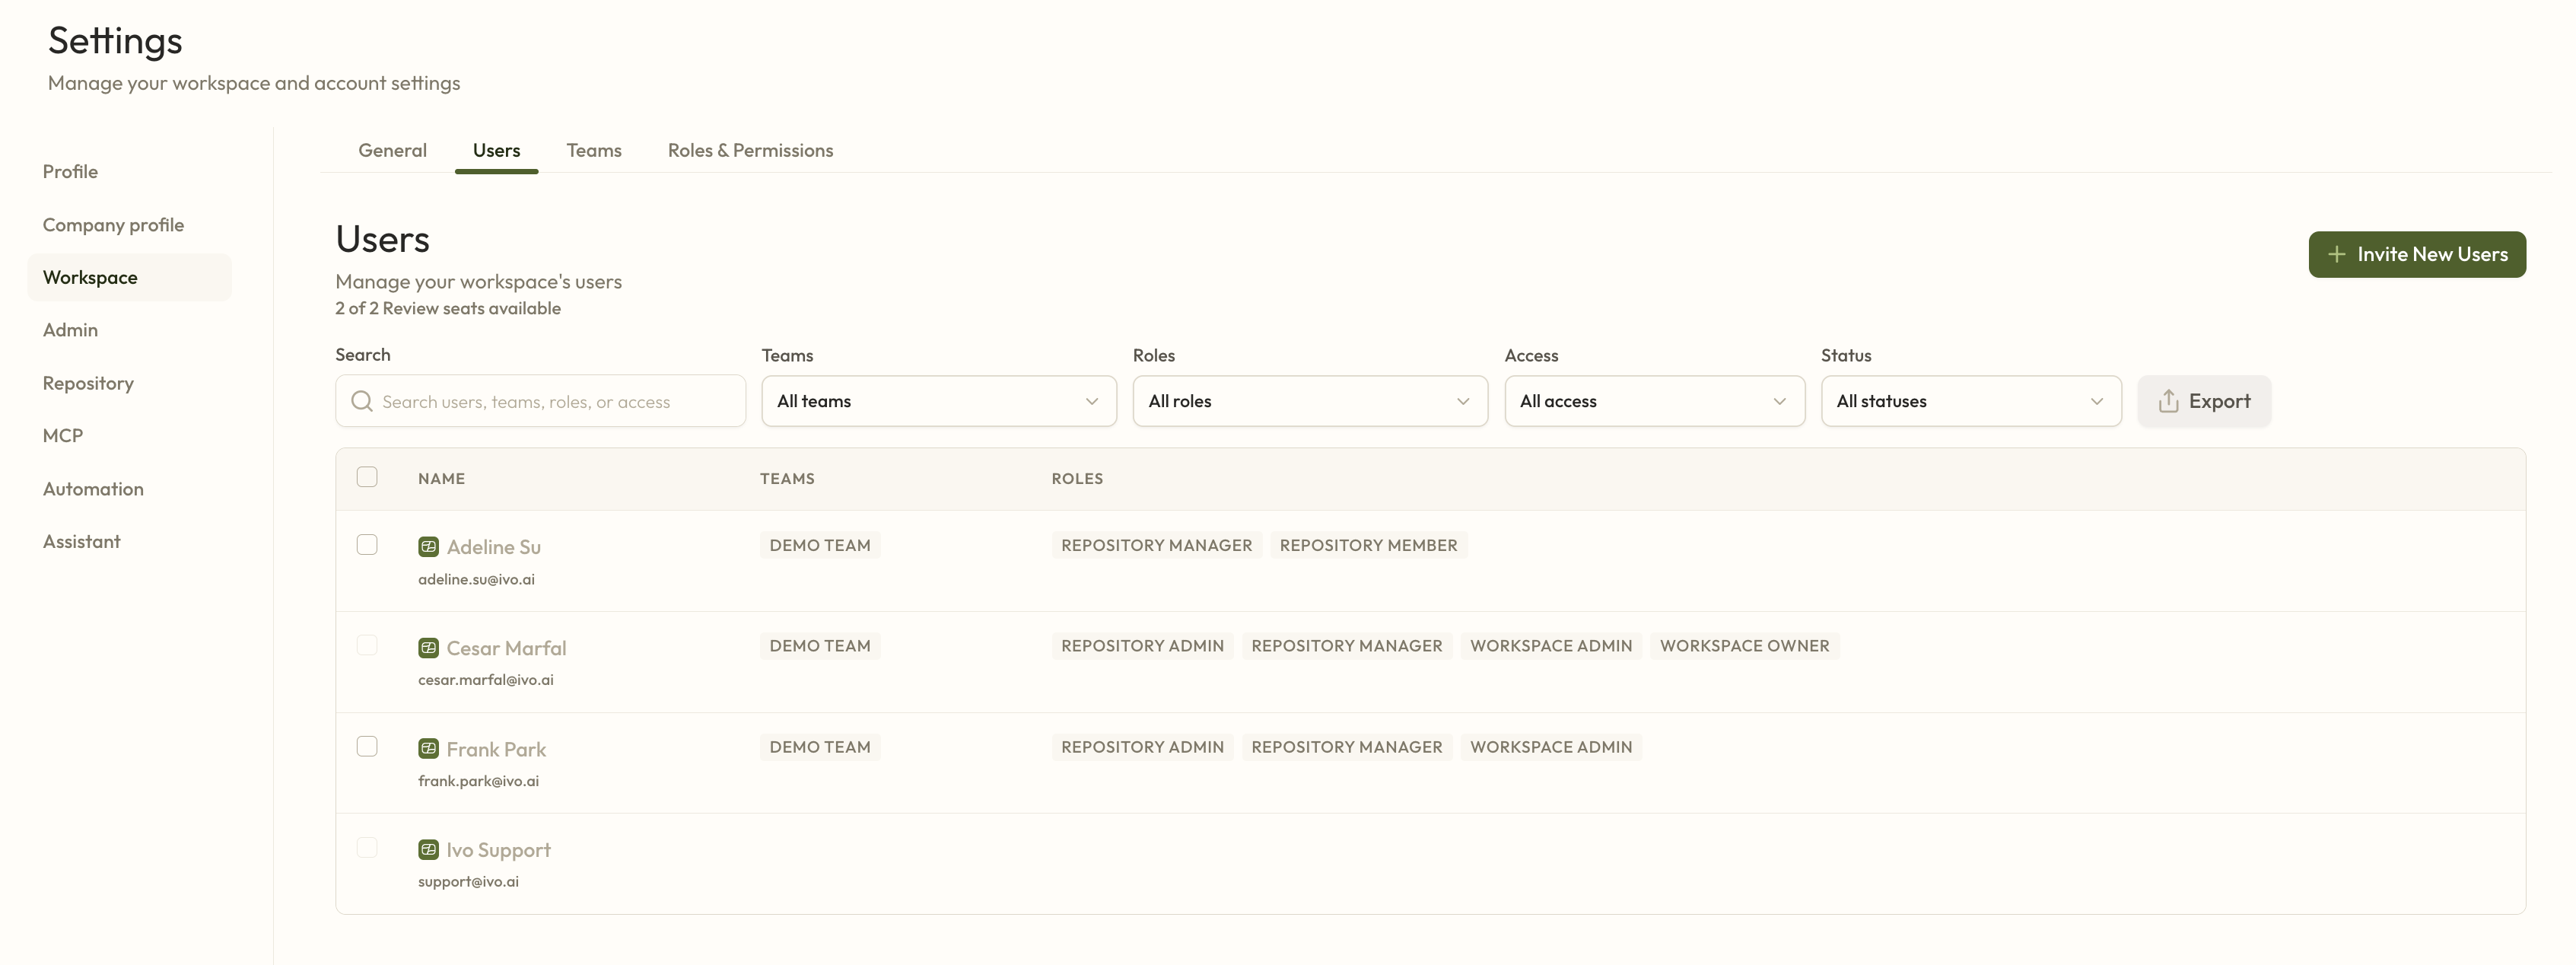Viewport: 2576px width, 965px height.
Task: Click plus icon on Invite New Users
Action: click(2336, 254)
